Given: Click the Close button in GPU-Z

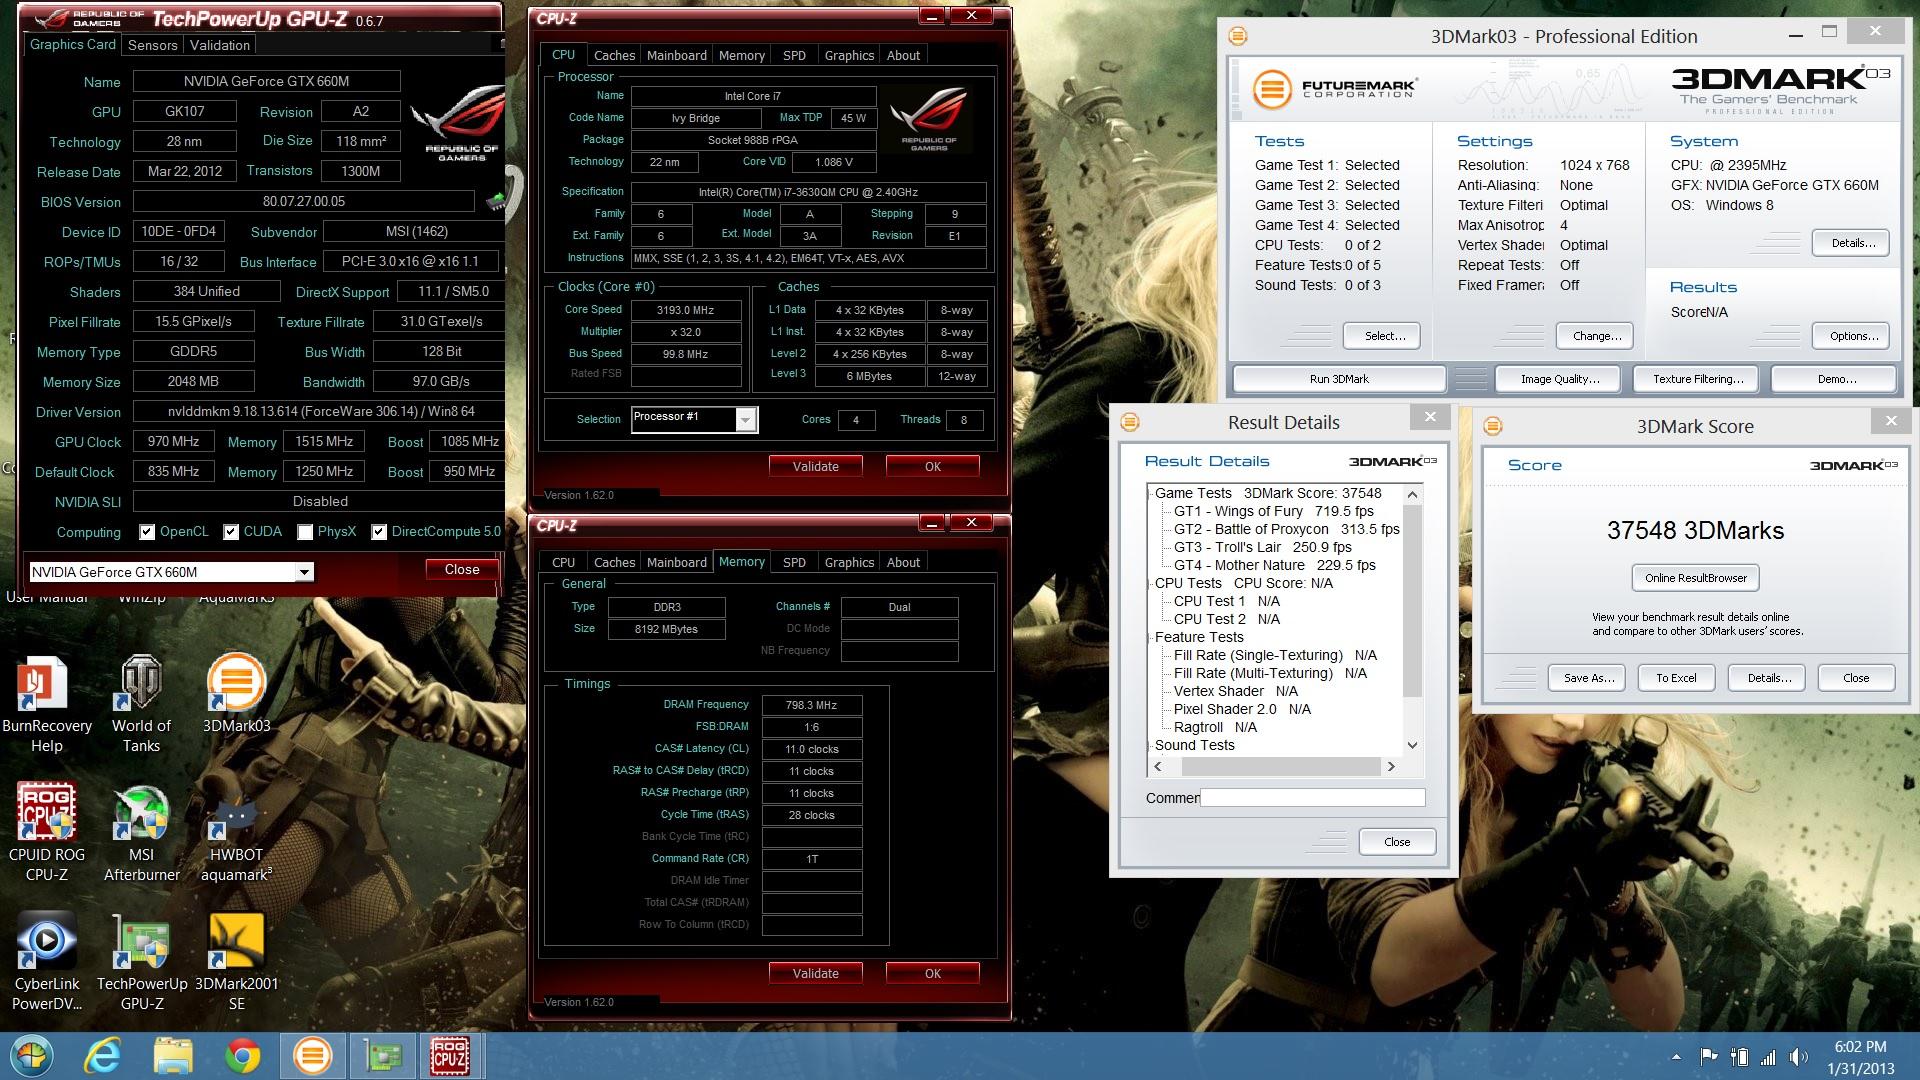Looking at the screenshot, I should tap(461, 569).
